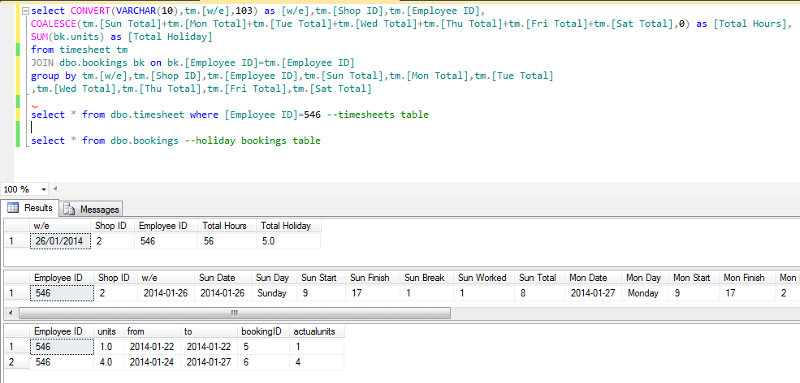Select the actualunits column header
Screen dimensions: 800x383
click(x=317, y=331)
